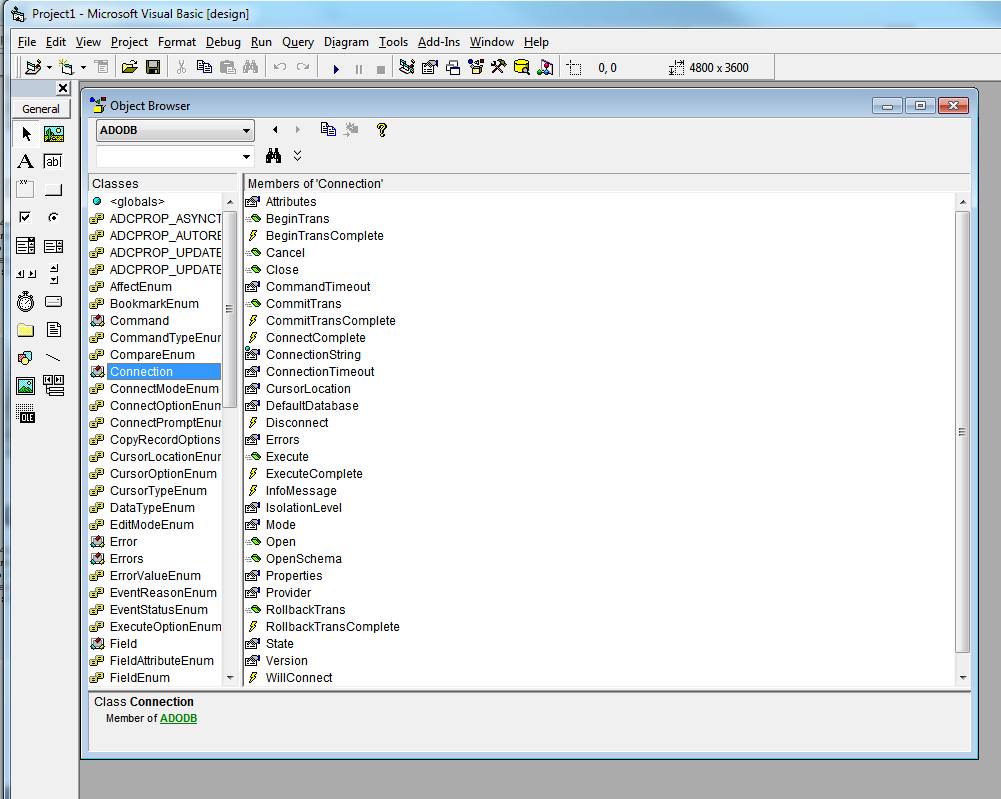Toggle search results with double chevron

click(x=297, y=156)
